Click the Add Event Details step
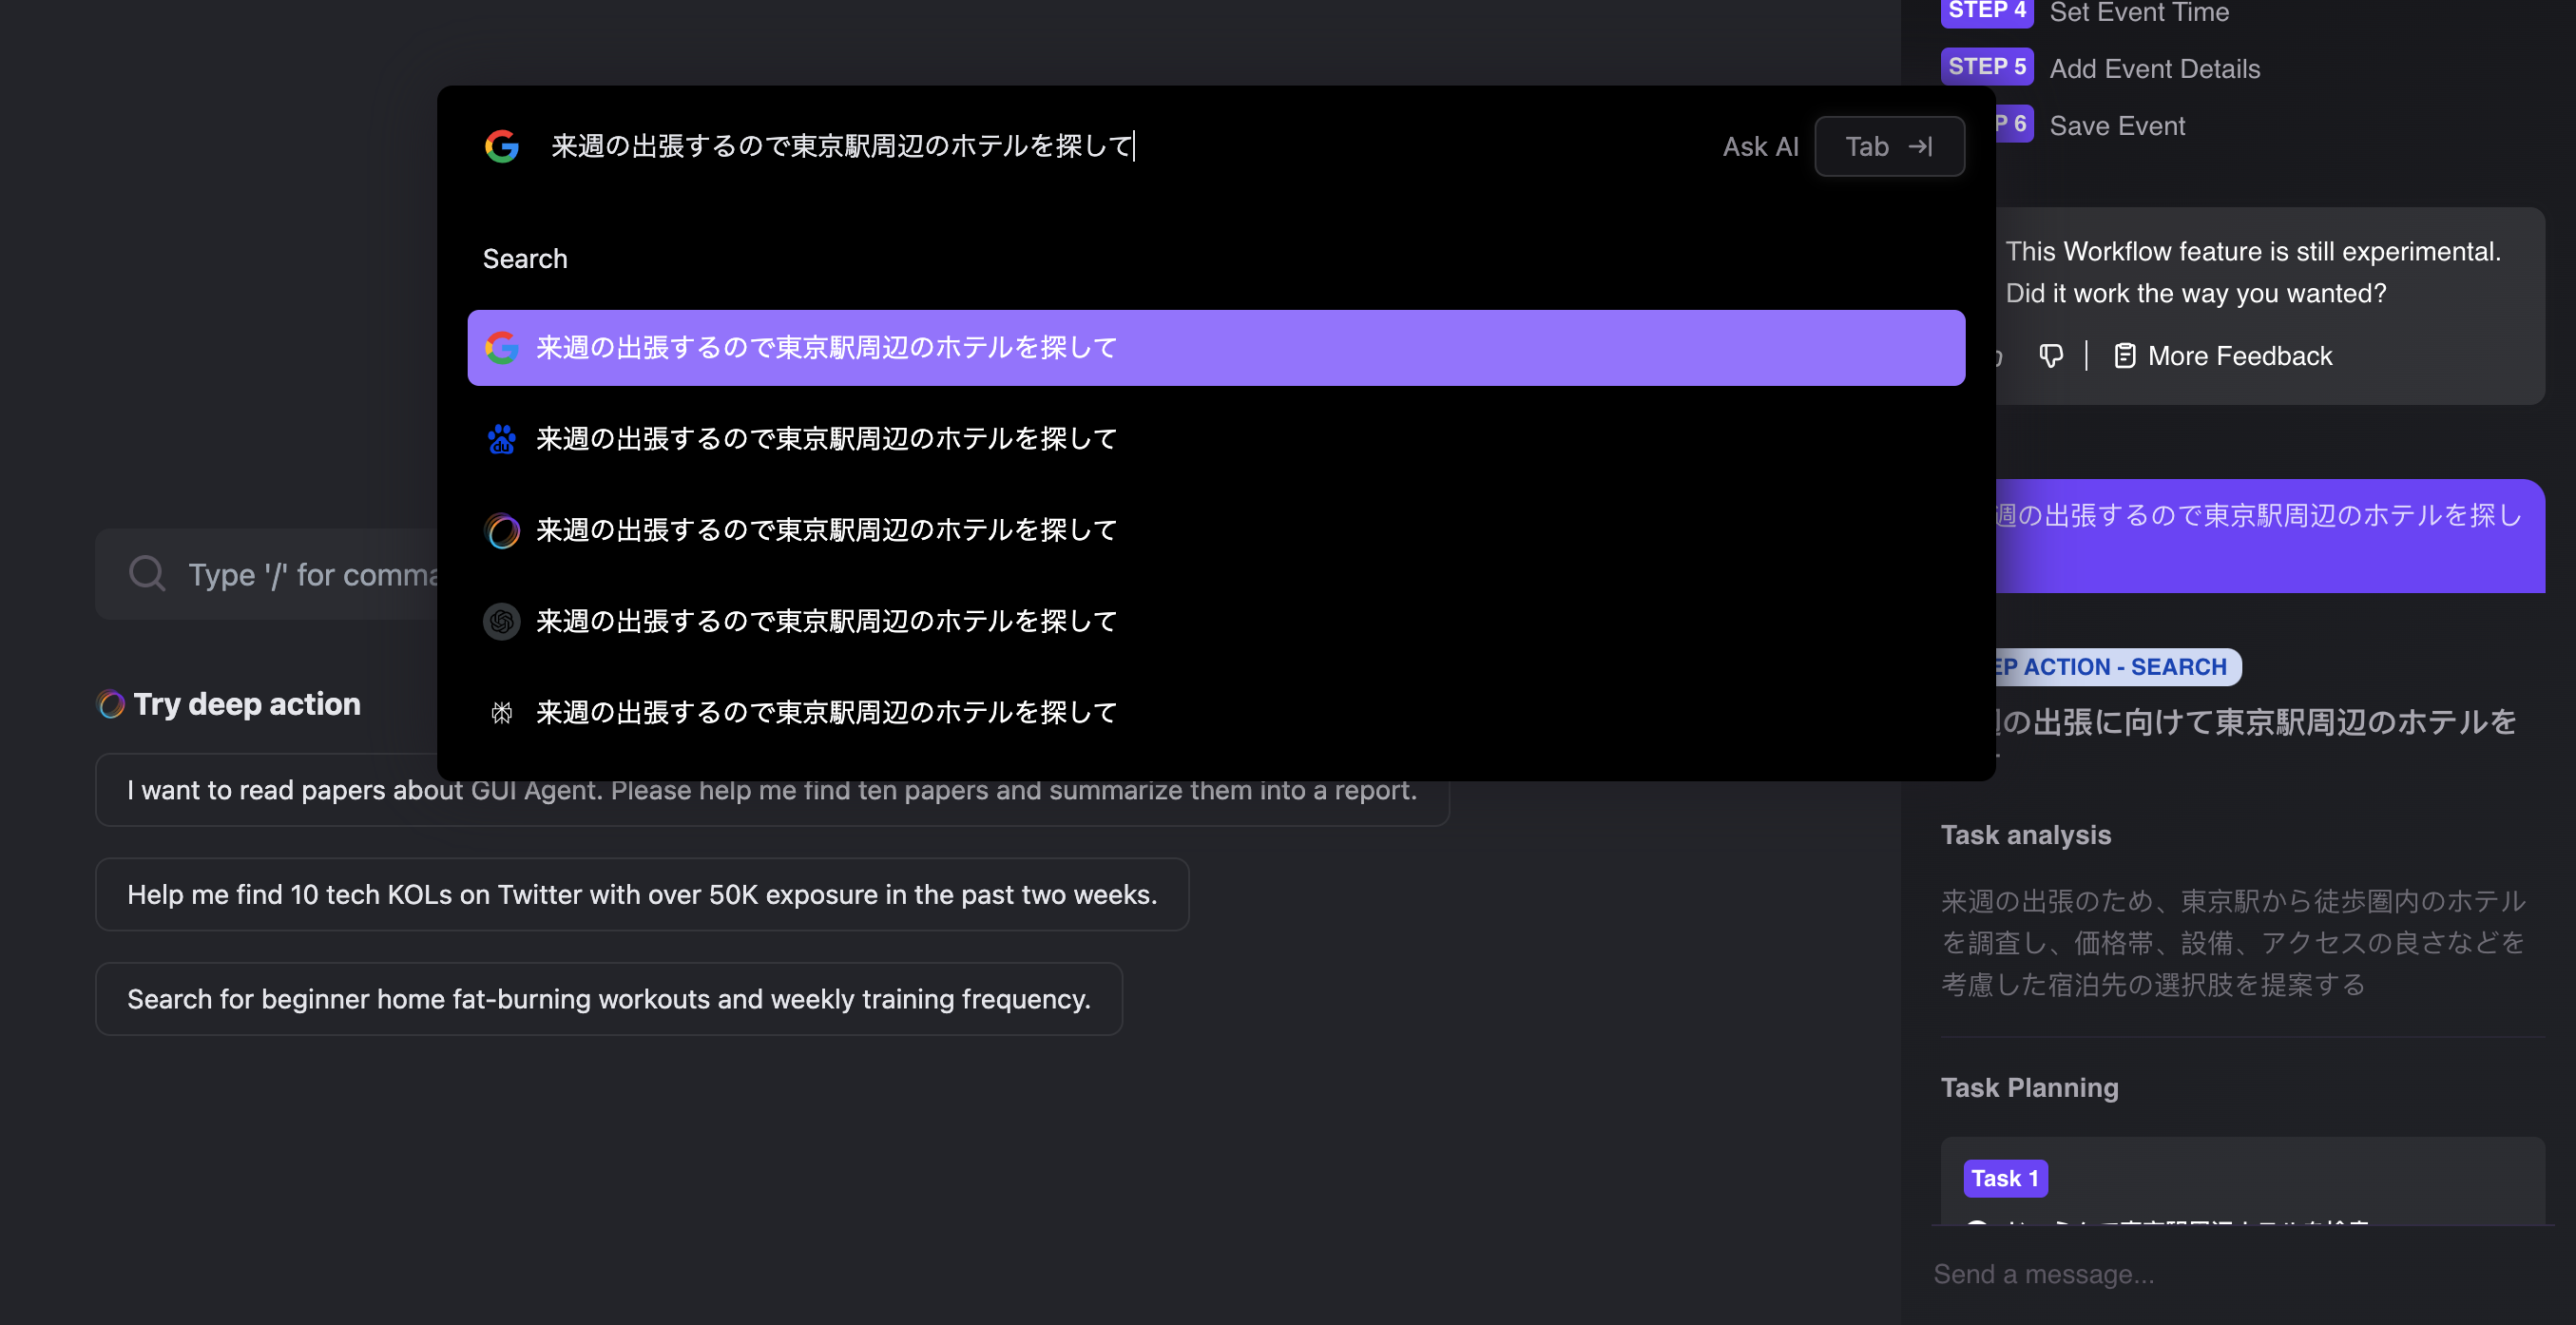Viewport: 2576px width, 1325px height. tap(2154, 68)
